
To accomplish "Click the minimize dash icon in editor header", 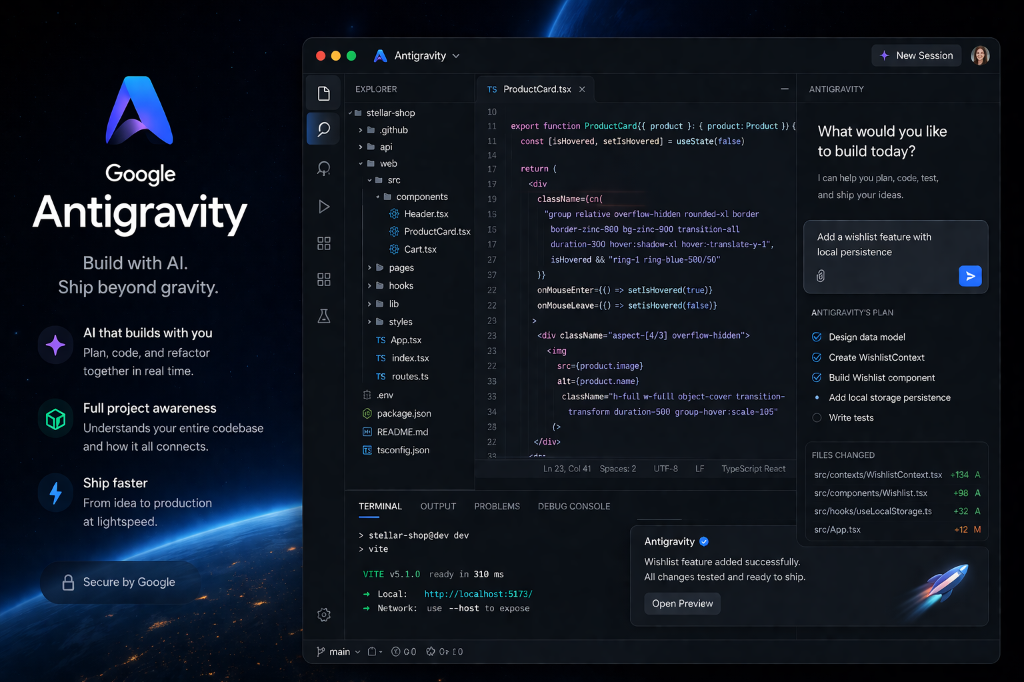I will coord(784,89).
